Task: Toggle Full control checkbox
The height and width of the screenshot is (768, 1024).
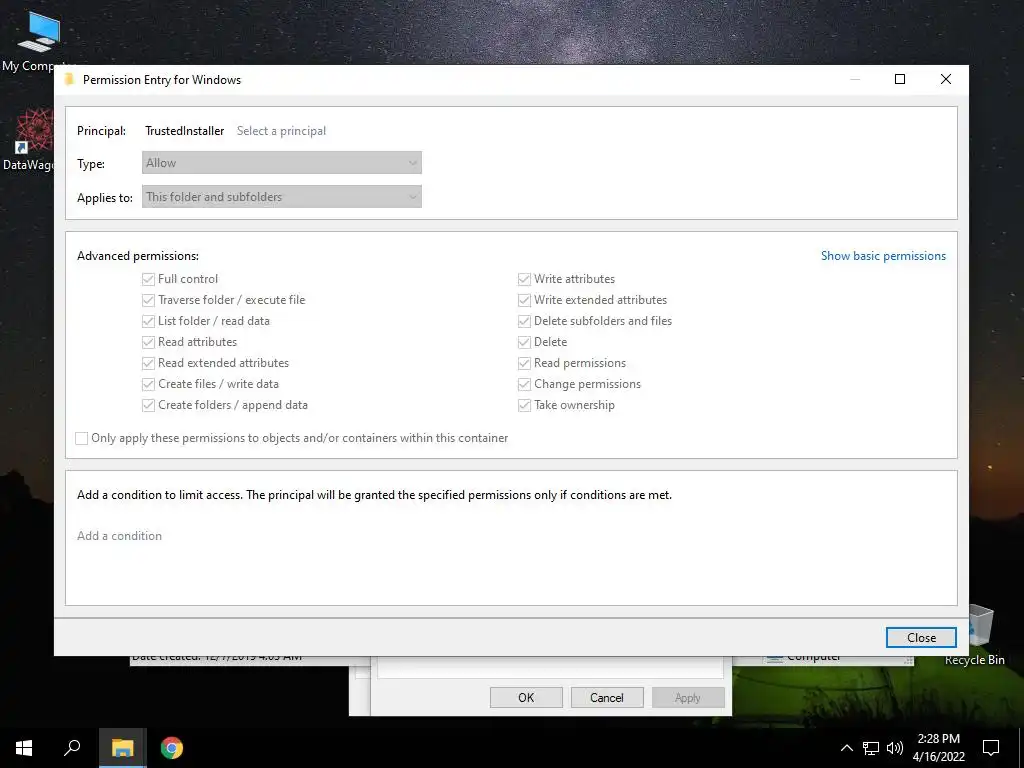Action: 148,280
